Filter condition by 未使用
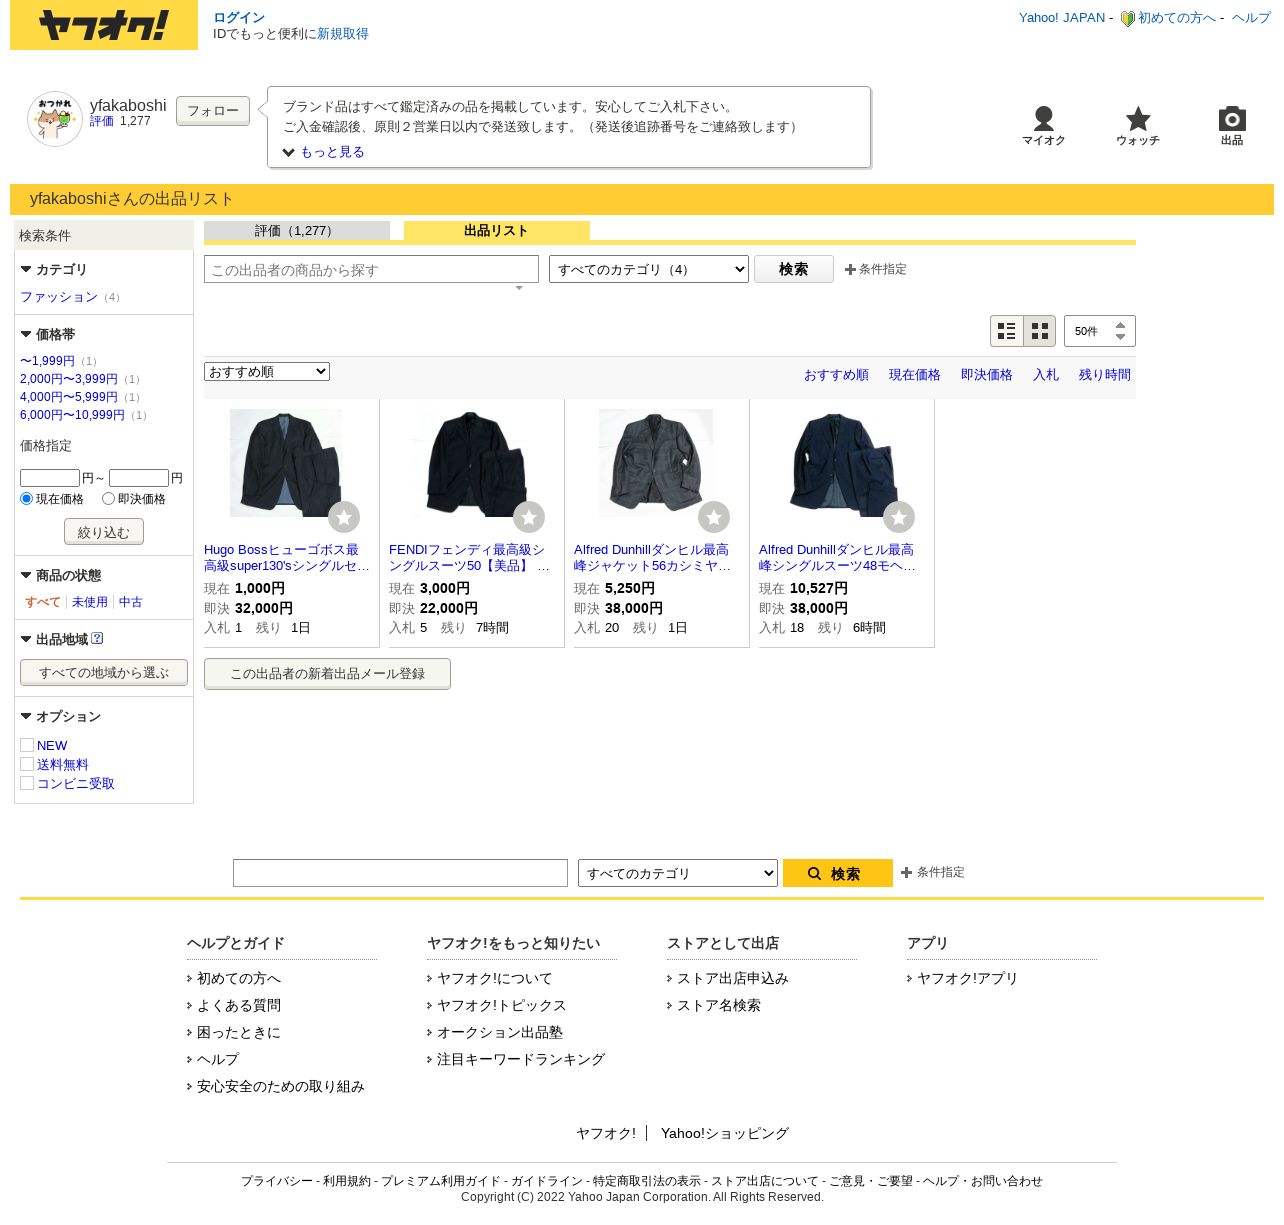Image resolution: width=1284 pixels, height=1225 pixels. [x=90, y=602]
